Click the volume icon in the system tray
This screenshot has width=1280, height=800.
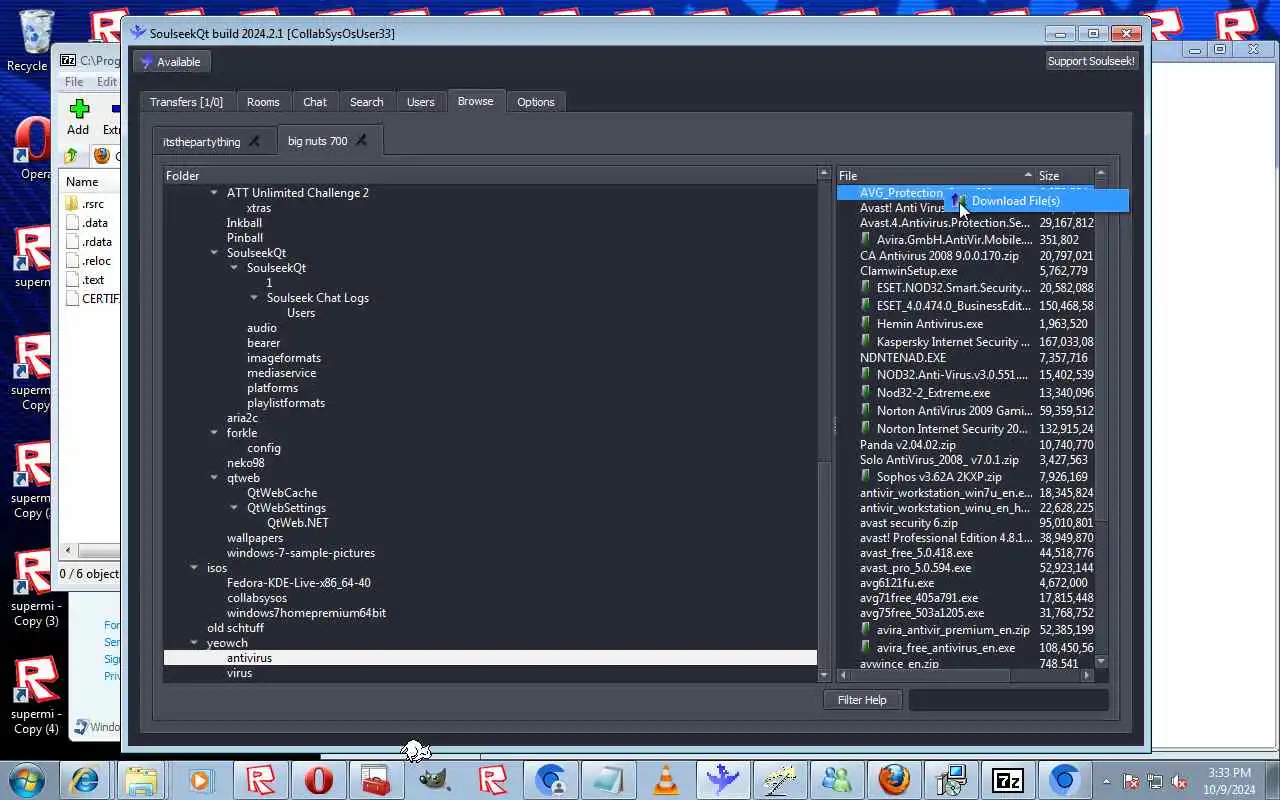[1180, 781]
